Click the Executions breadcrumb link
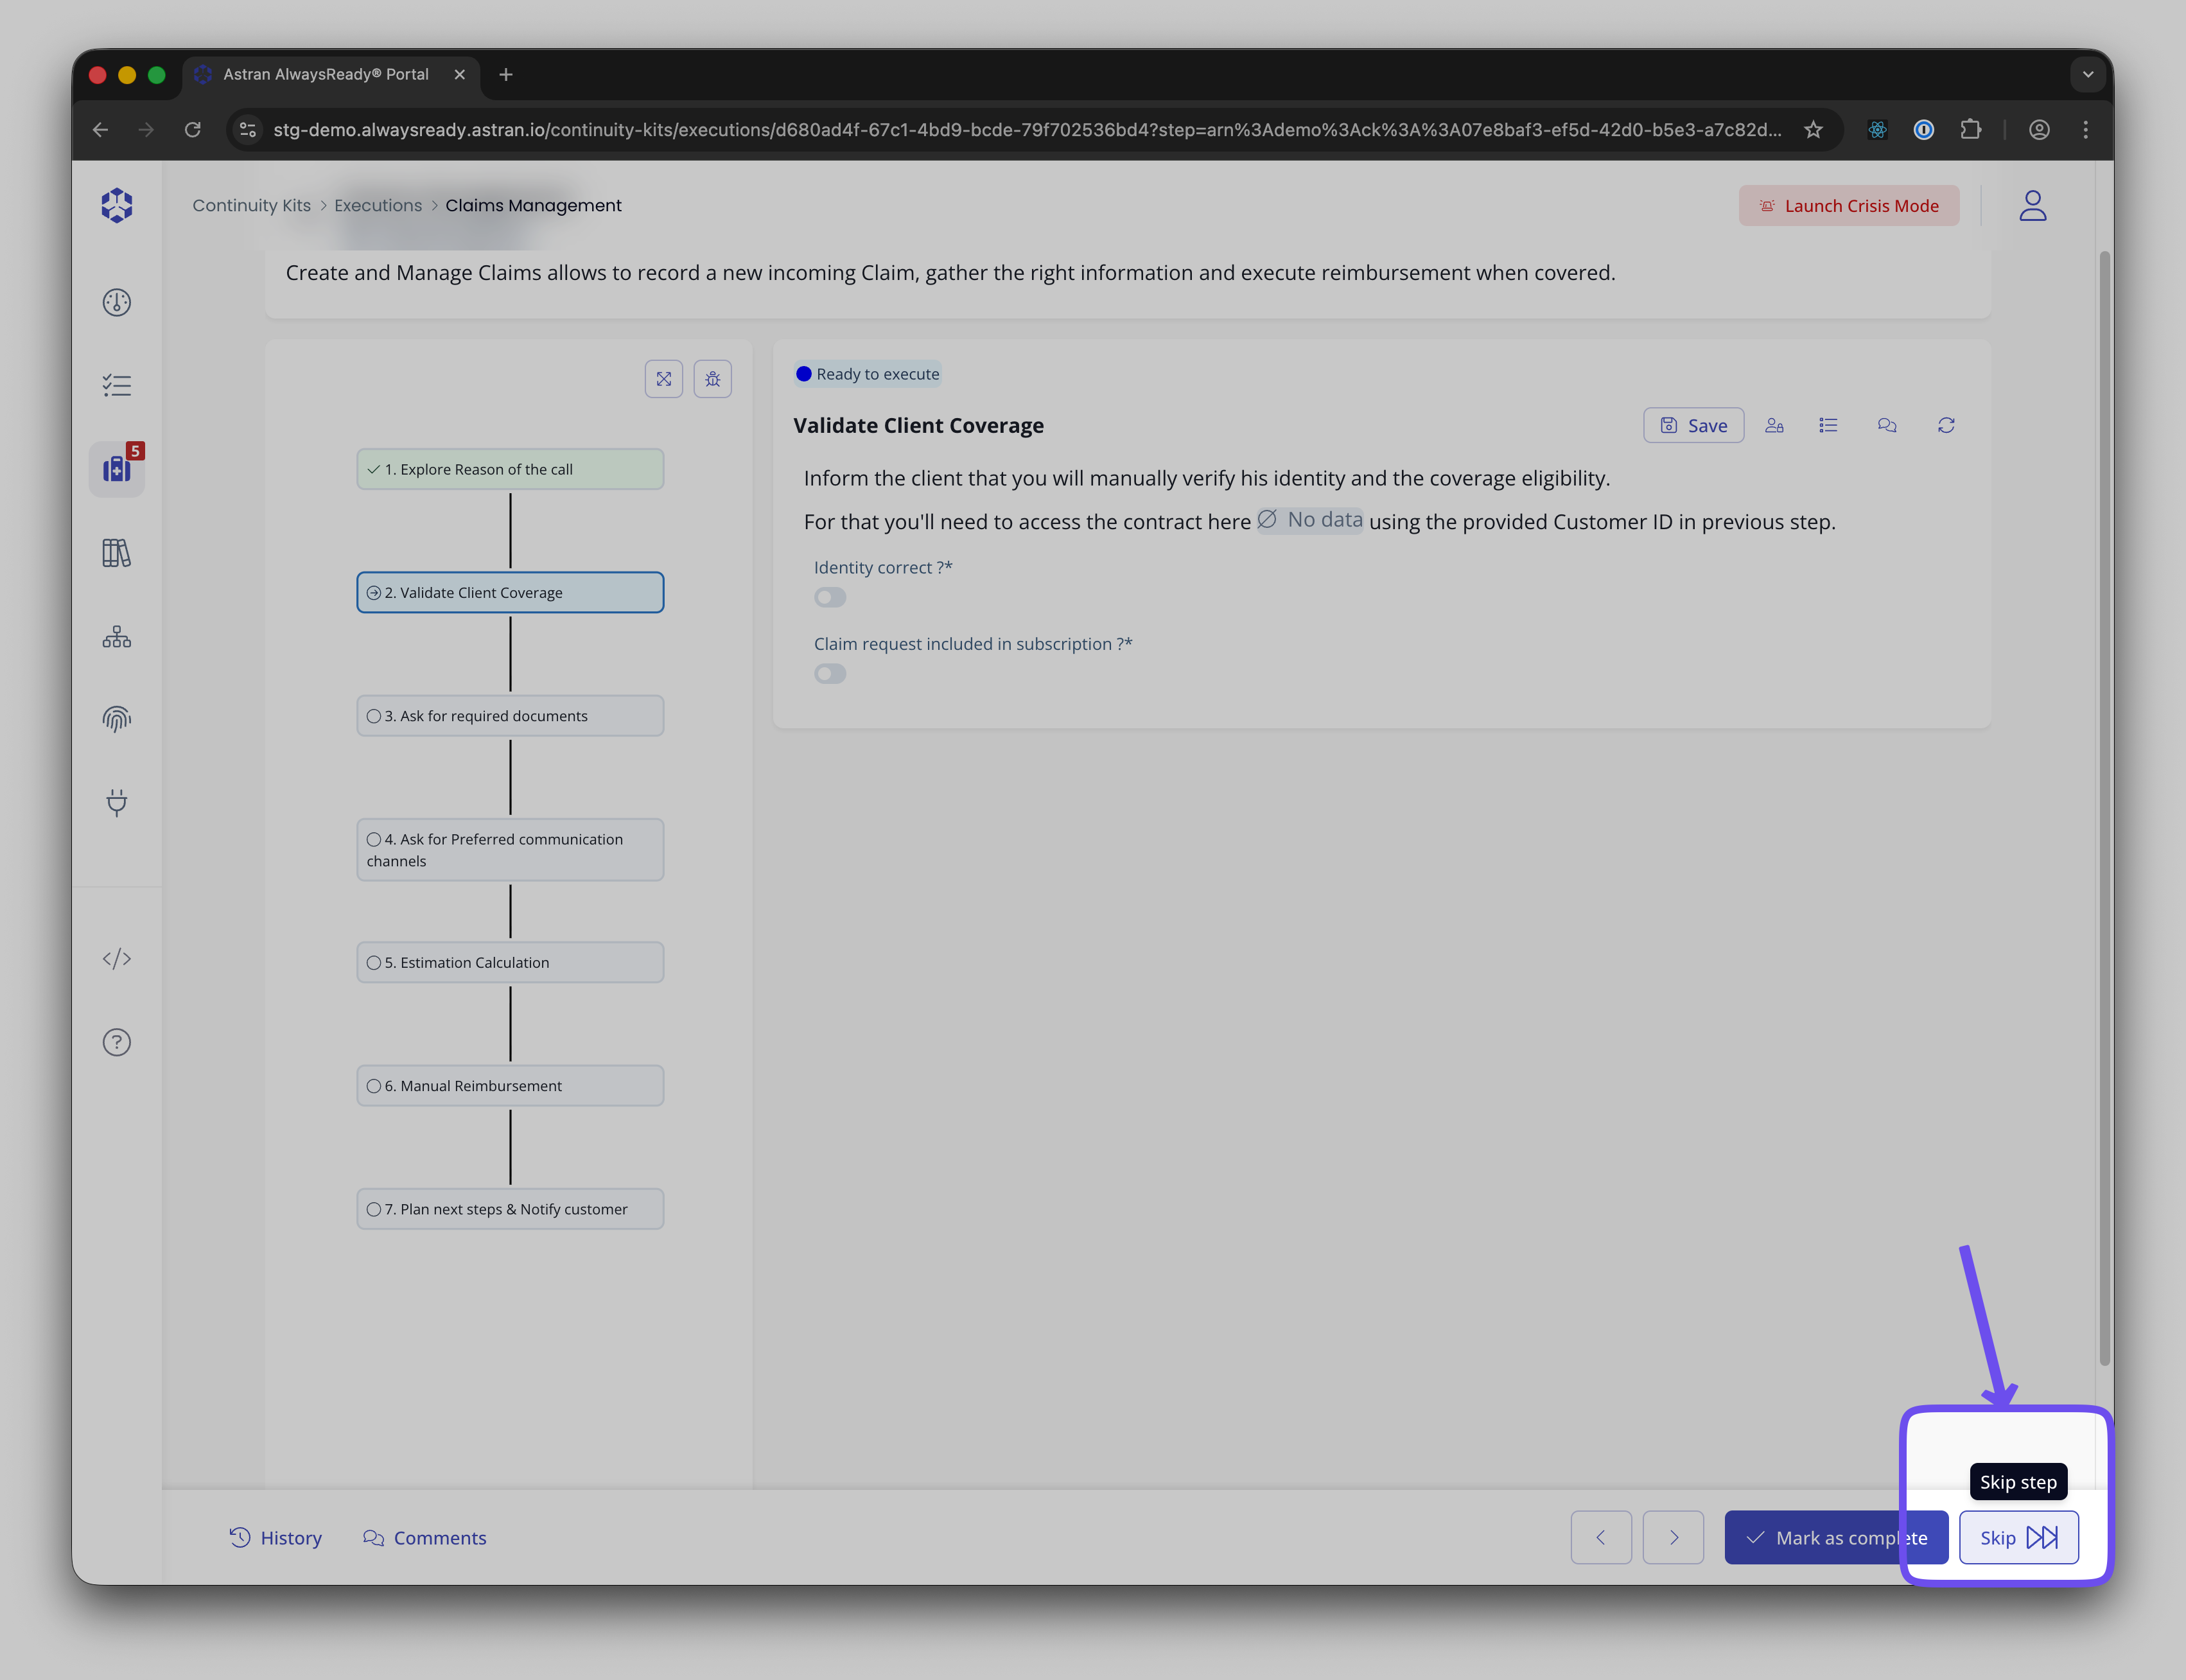Image resolution: width=2186 pixels, height=1680 pixels. point(378,206)
